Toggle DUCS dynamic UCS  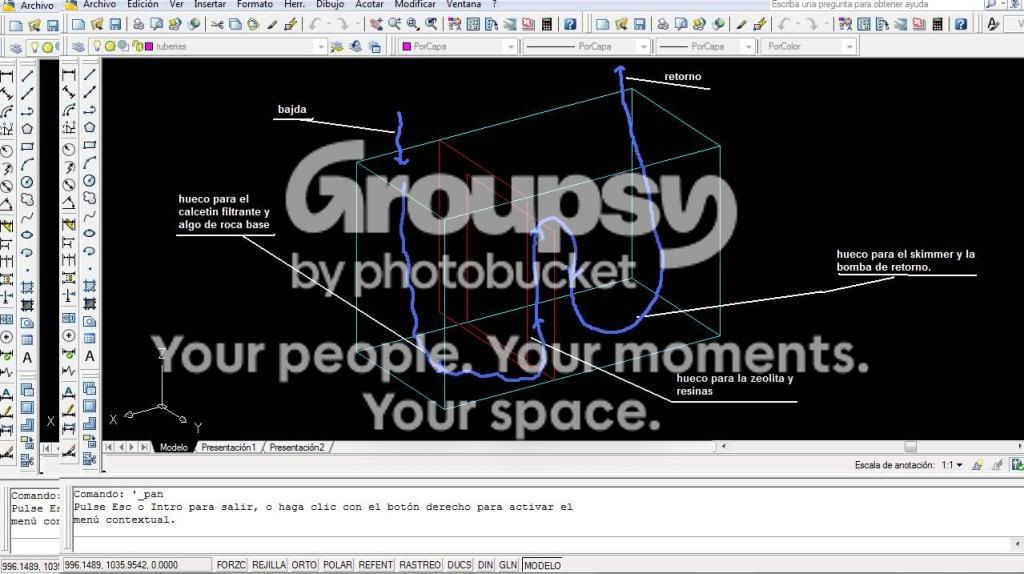pos(459,565)
